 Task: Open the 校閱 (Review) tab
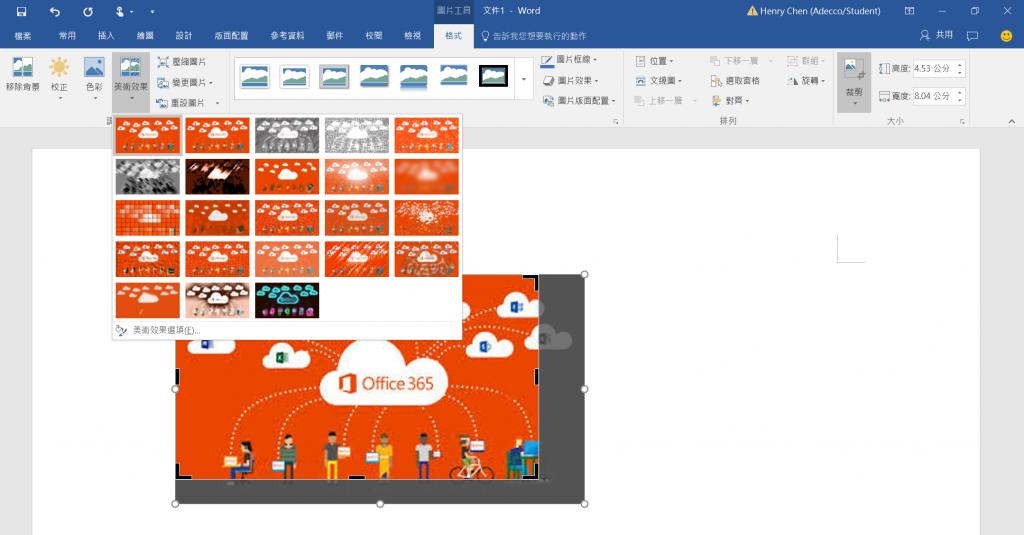coord(374,36)
